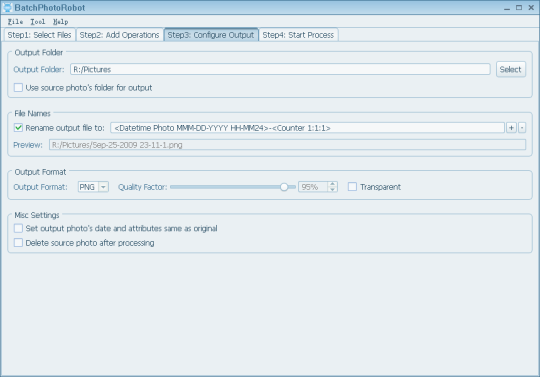This screenshot has width=540, height=377.
Task: Close the BatchPhotoRobot window
Action: pos(531,8)
